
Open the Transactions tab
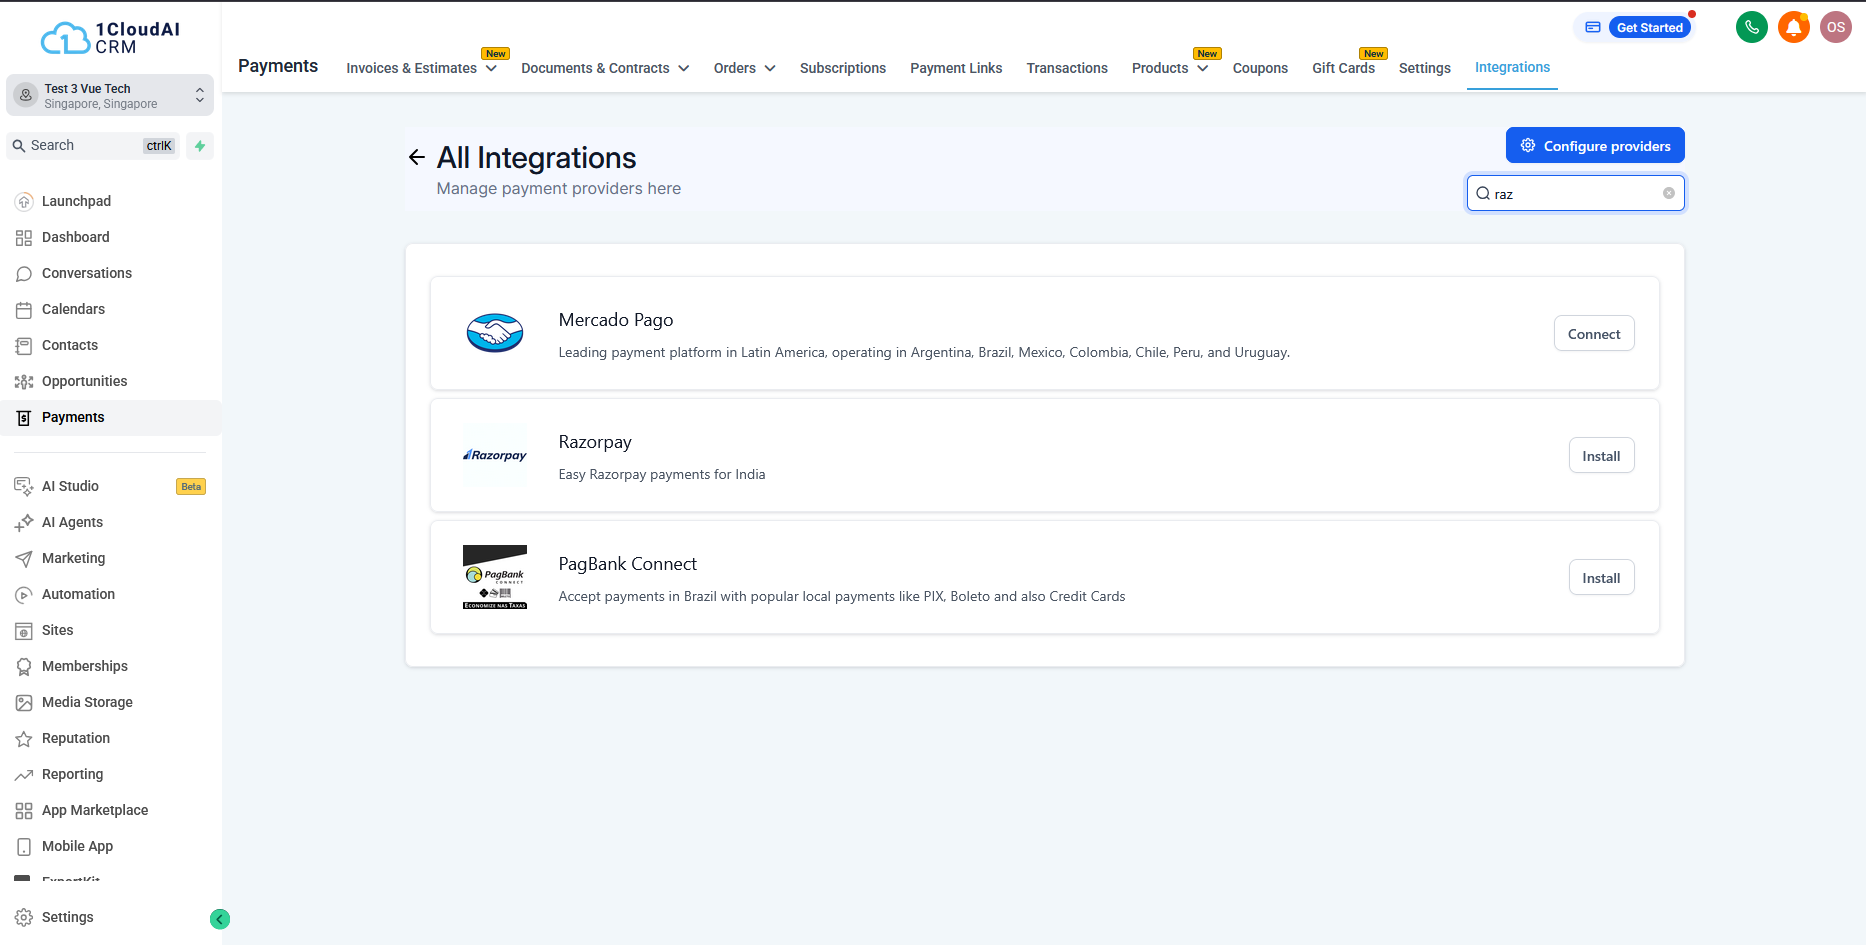(x=1067, y=68)
